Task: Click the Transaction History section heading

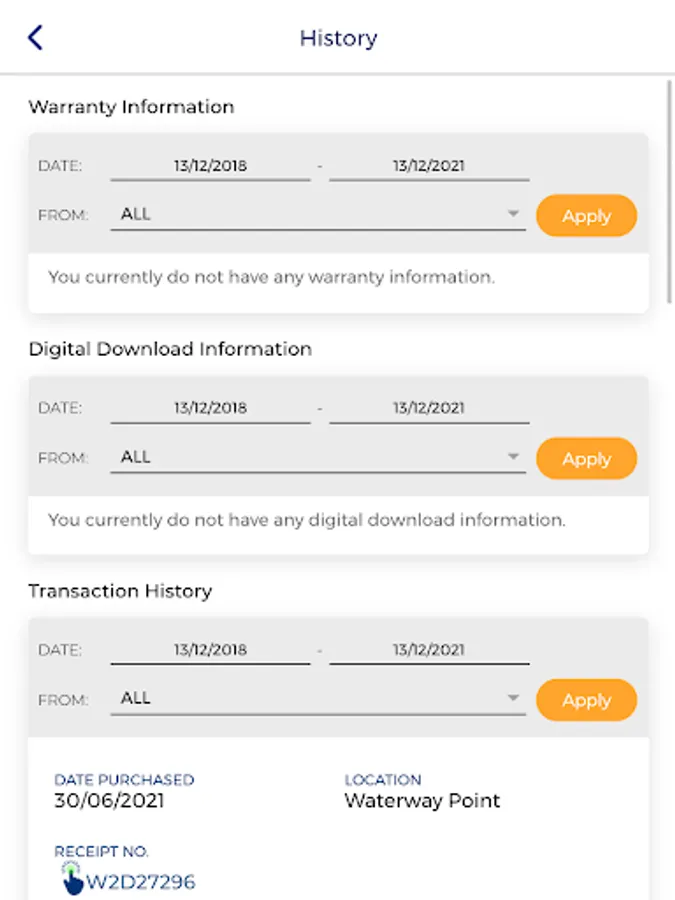Action: coord(120,591)
